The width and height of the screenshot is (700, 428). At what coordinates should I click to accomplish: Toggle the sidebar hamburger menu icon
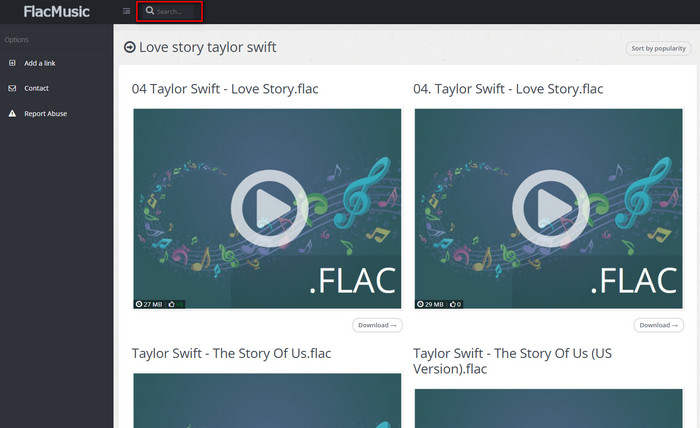click(126, 11)
